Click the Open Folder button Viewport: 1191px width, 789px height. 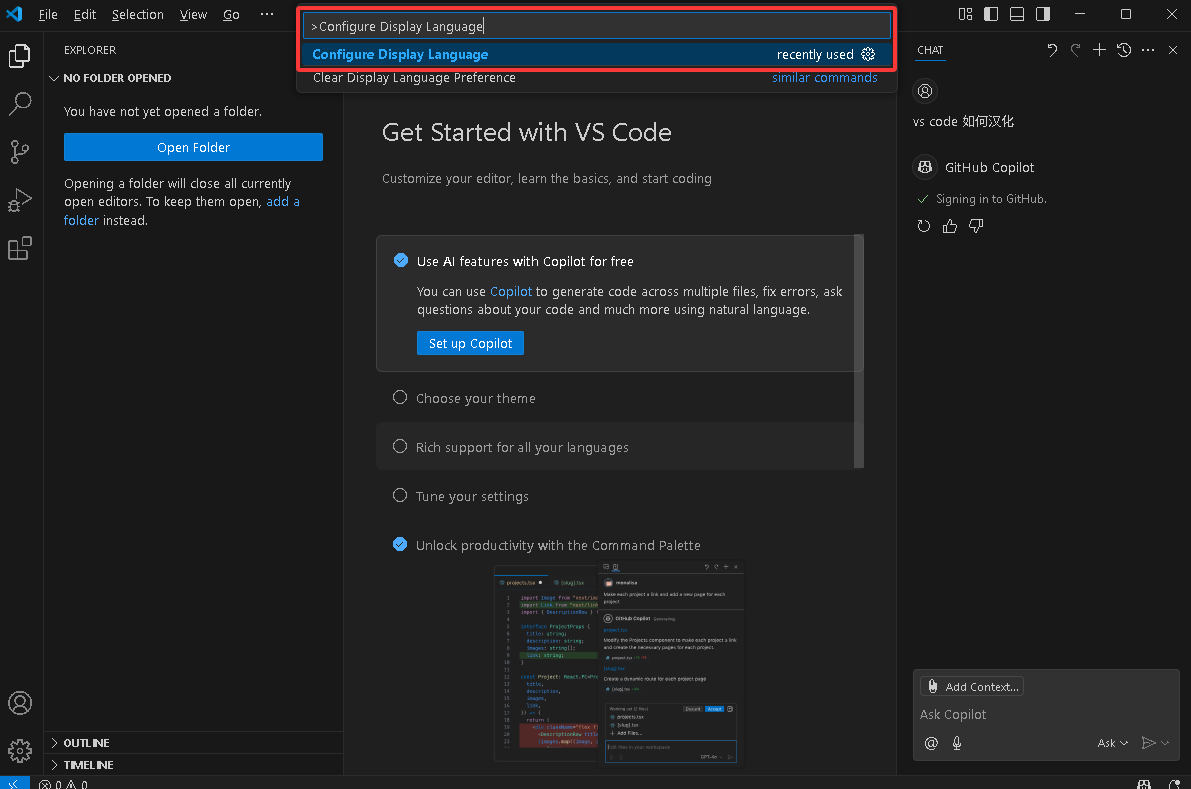click(193, 147)
